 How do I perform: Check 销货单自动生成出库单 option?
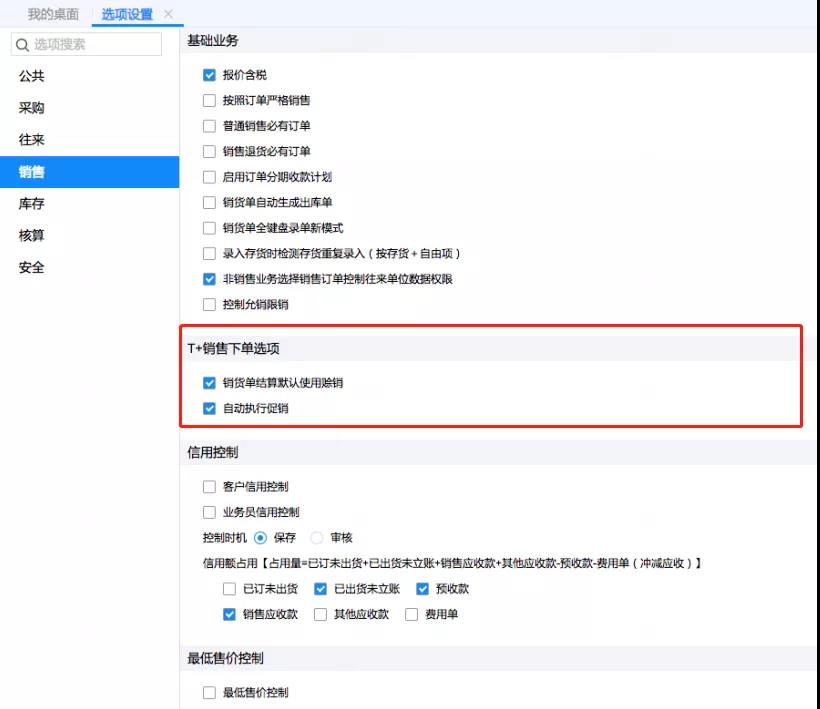209,202
